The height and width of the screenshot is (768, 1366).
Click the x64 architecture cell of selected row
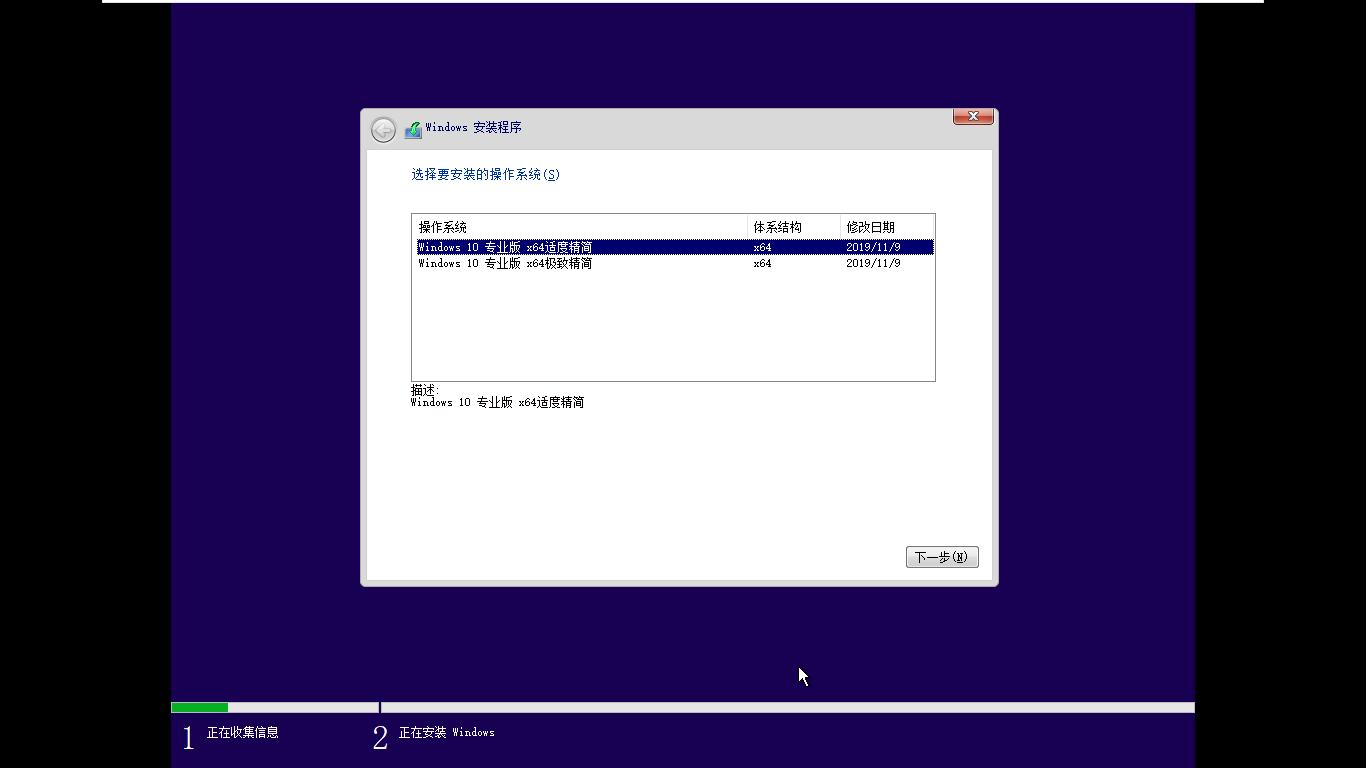762,246
